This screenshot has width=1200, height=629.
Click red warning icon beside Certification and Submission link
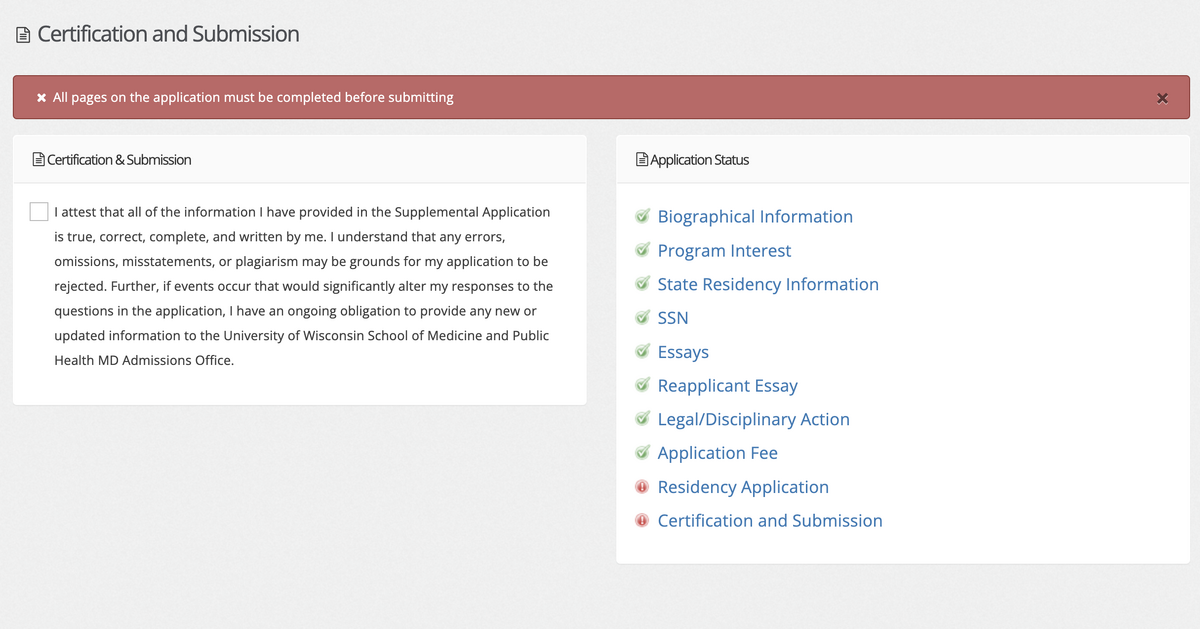pyautogui.click(x=642, y=522)
